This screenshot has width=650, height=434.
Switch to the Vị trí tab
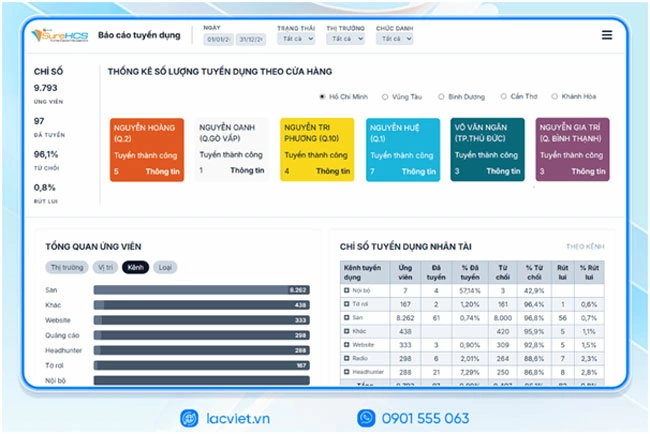[x=105, y=268]
